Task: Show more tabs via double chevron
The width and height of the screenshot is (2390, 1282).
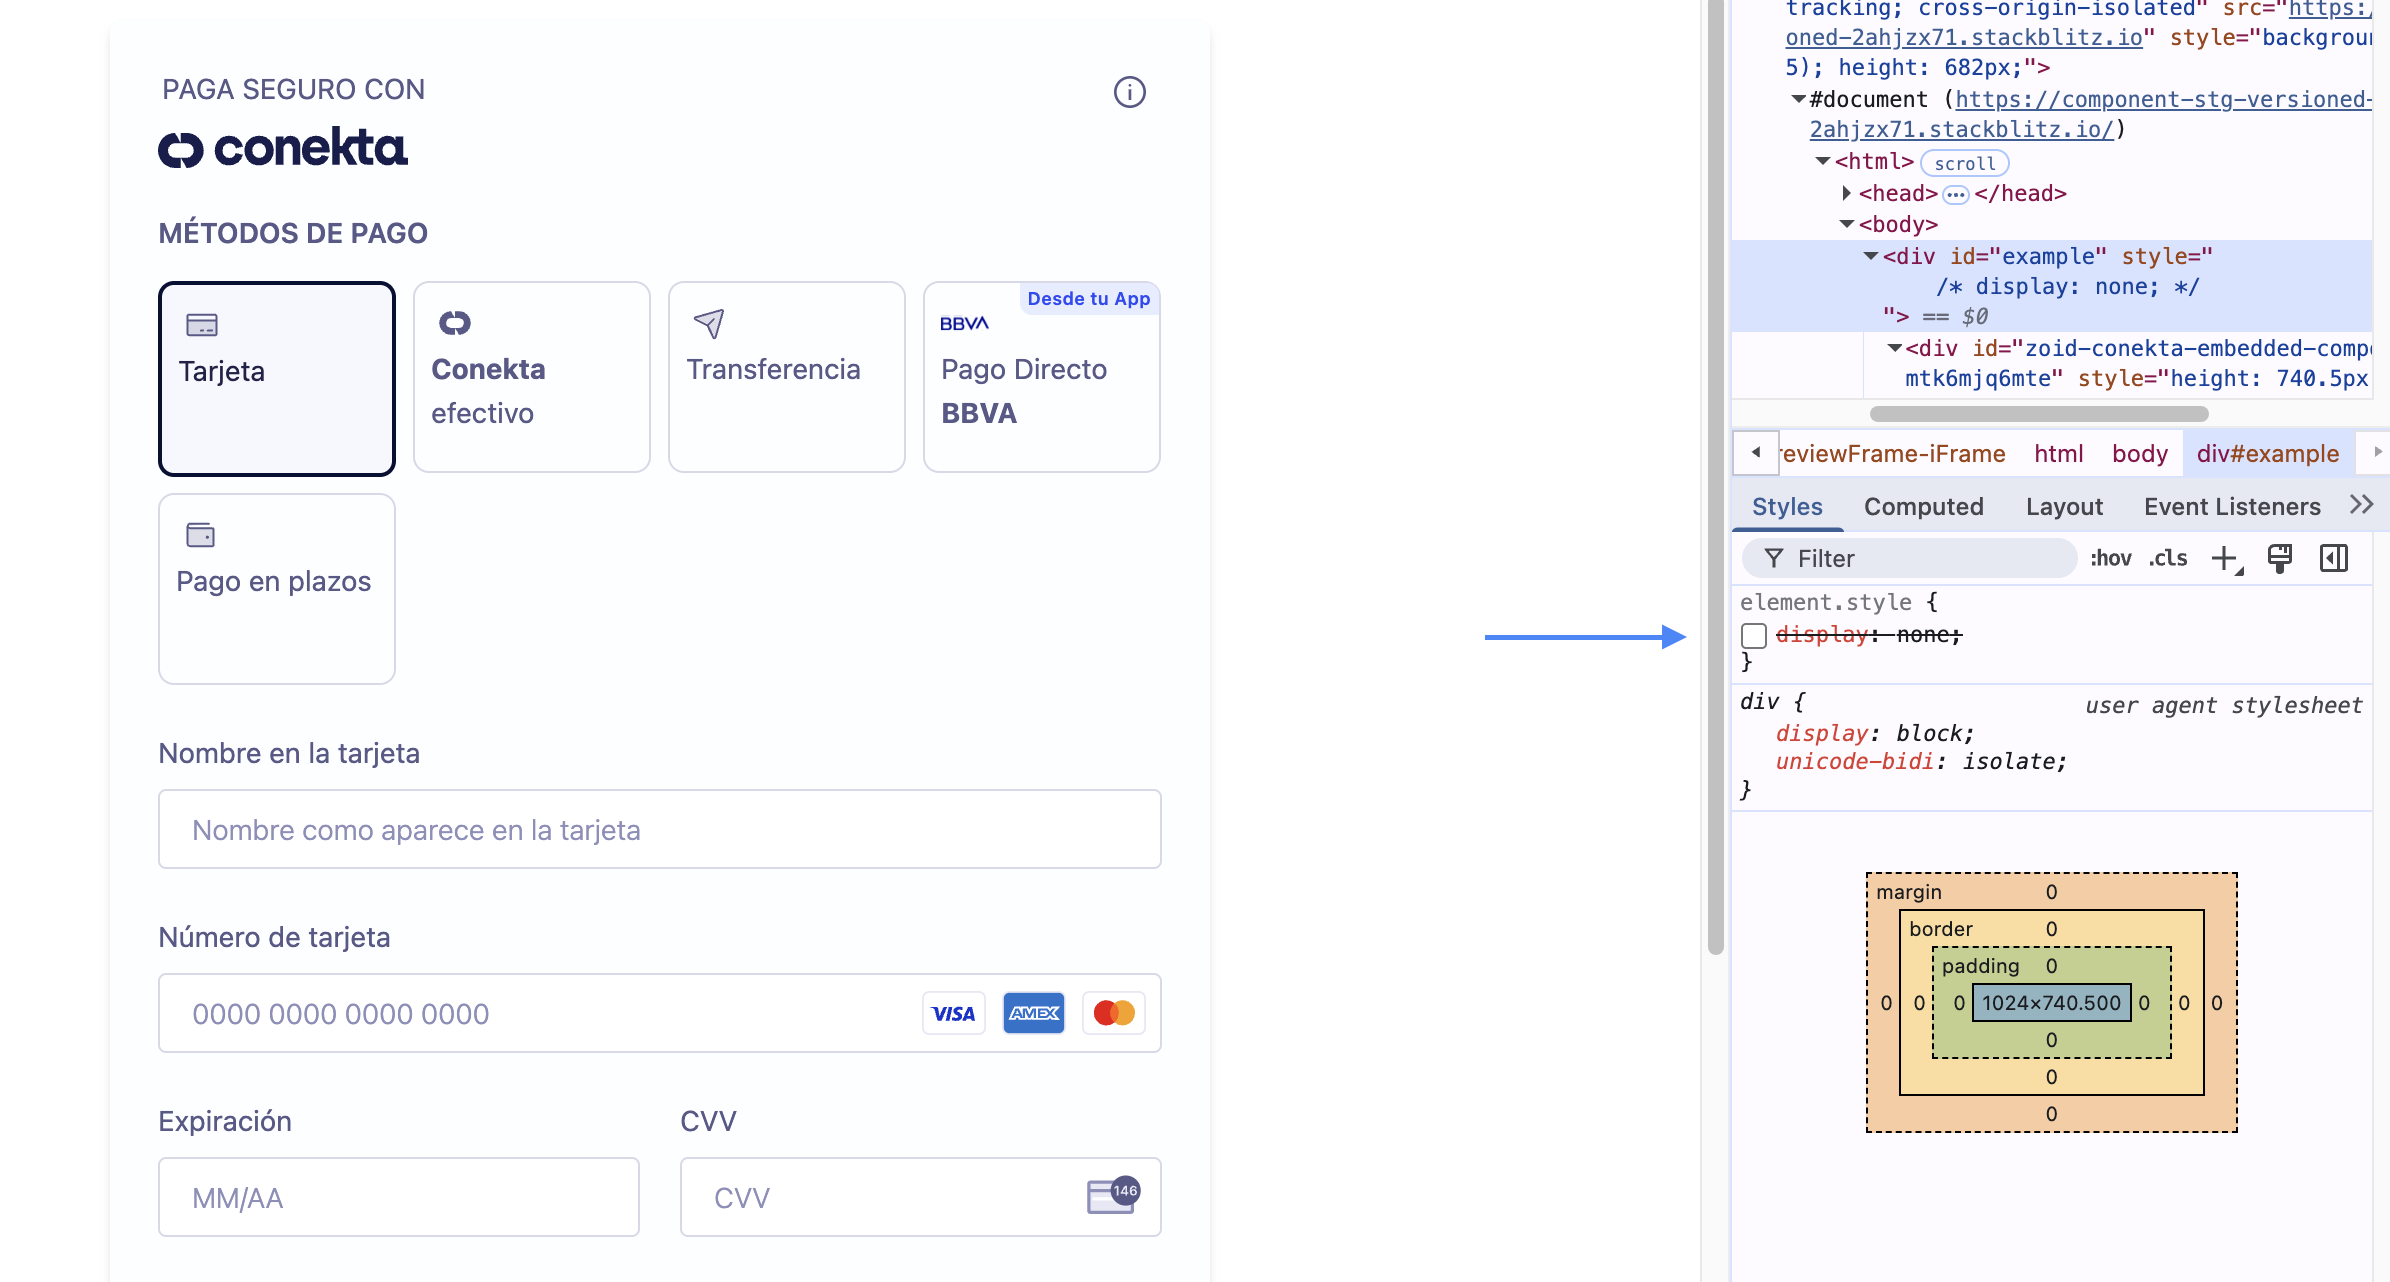Action: 2361,505
